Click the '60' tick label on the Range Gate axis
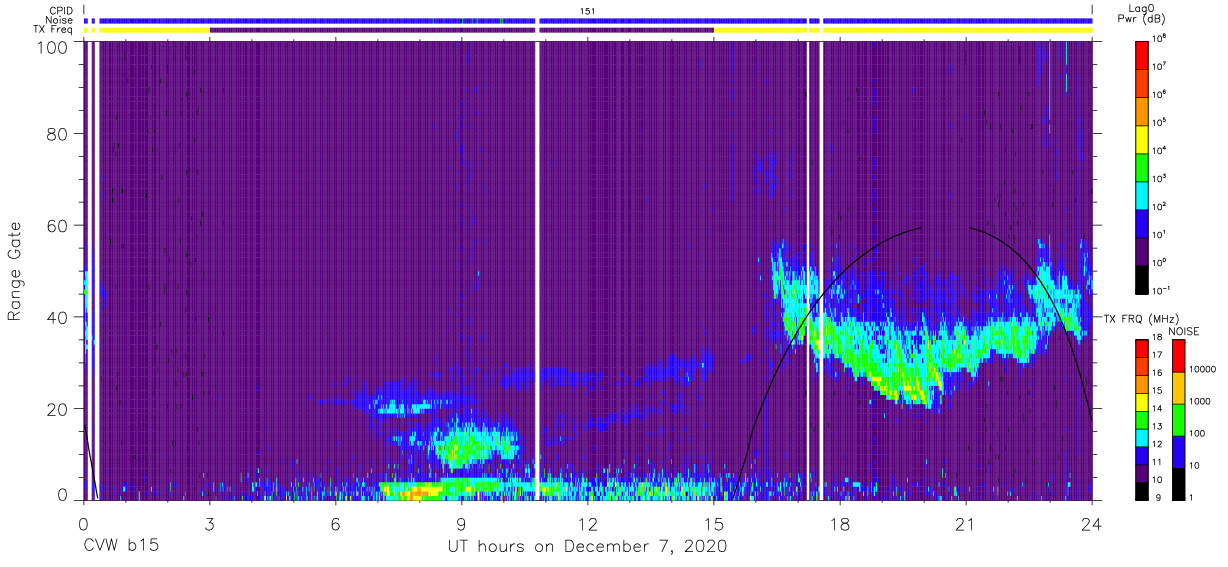 click(58, 225)
